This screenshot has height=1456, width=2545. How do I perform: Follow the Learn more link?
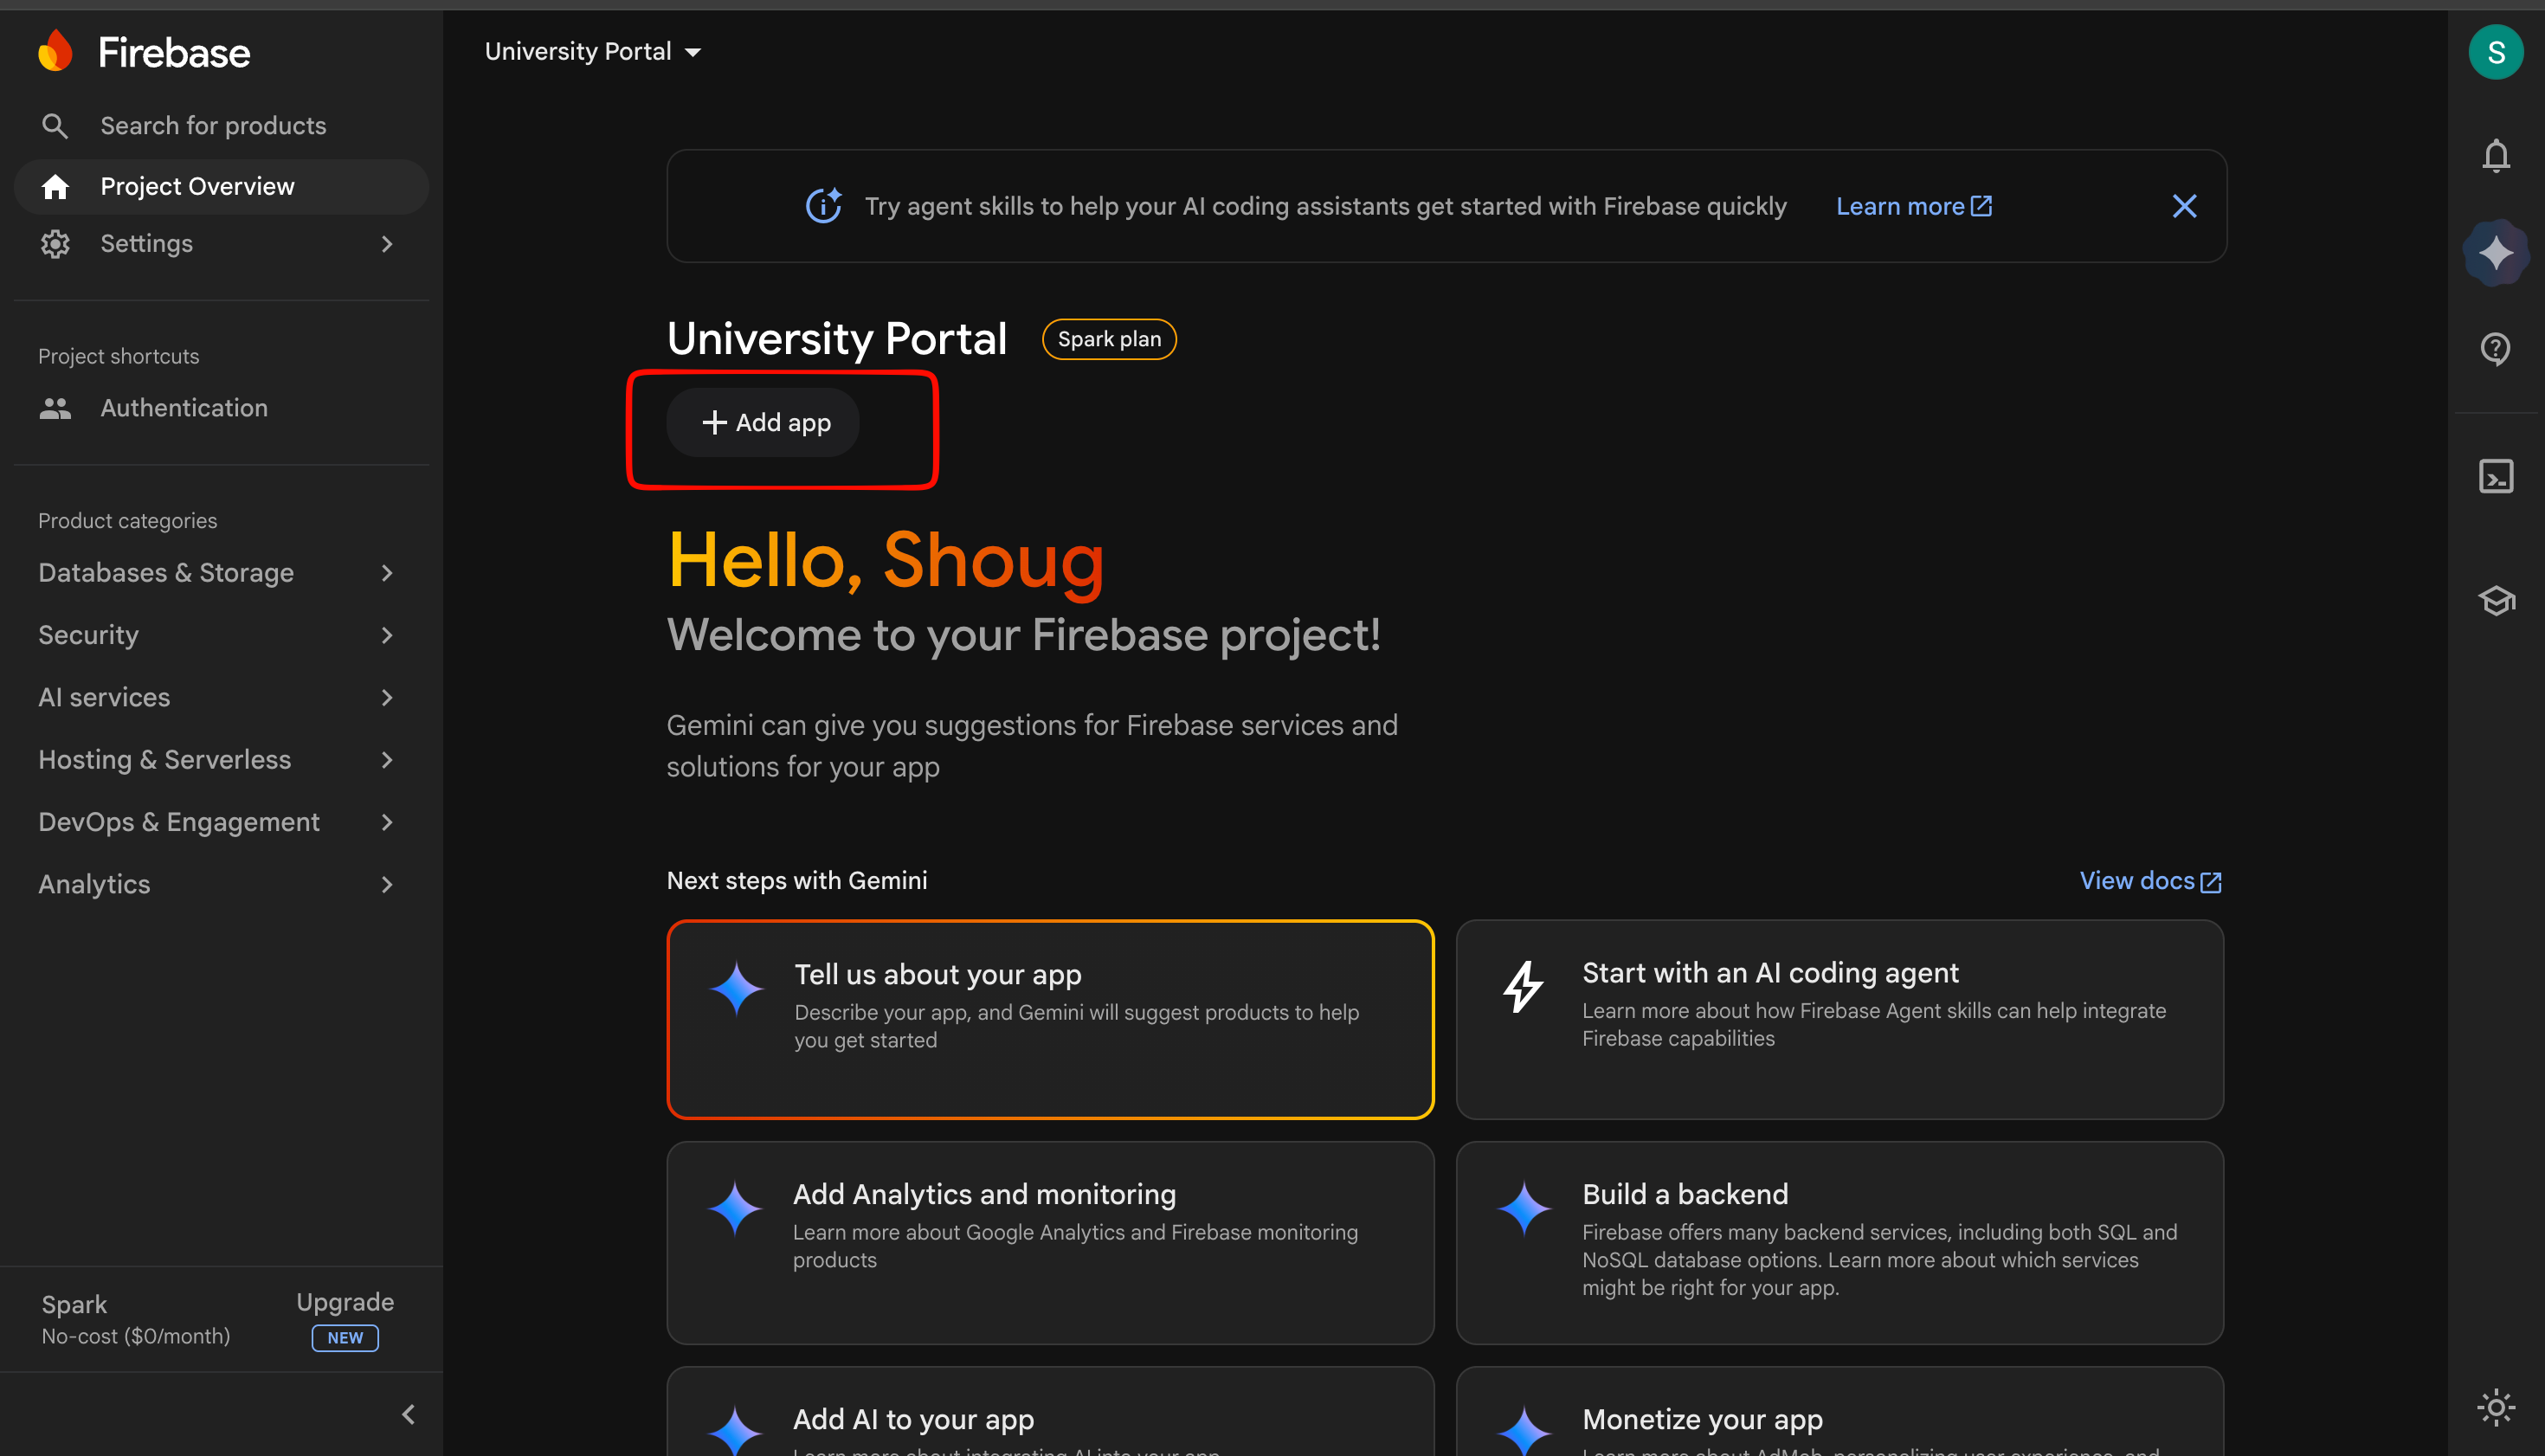pyautogui.click(x=1914, y=206)
